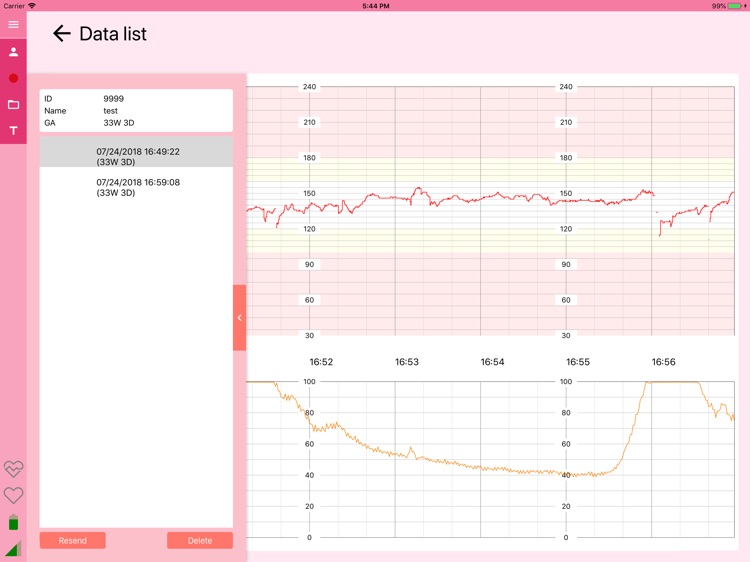Click the Resend button
The width and height of the screenshot is (750, 562).
click(73, 540)
